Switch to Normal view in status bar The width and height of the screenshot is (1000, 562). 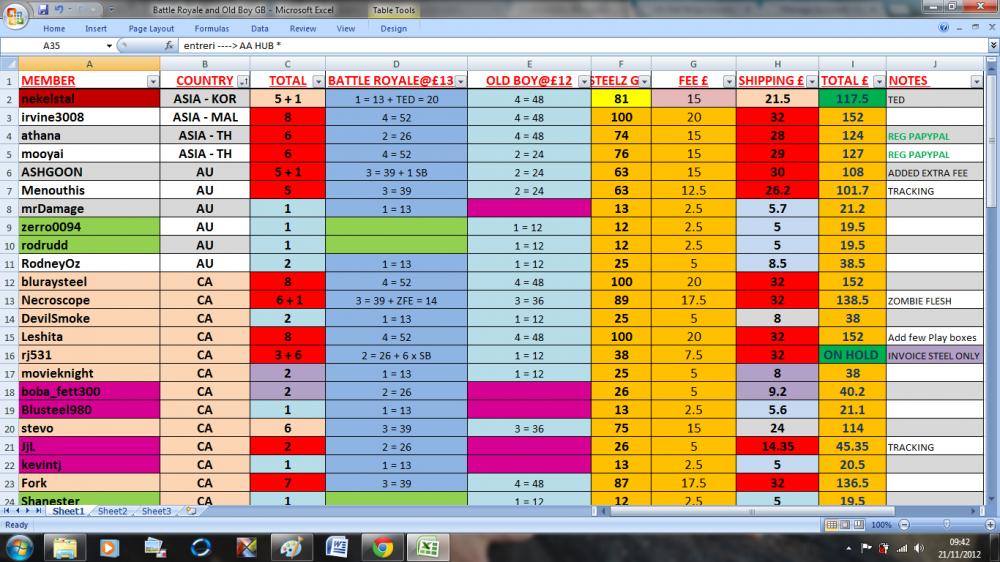point(831,524)
